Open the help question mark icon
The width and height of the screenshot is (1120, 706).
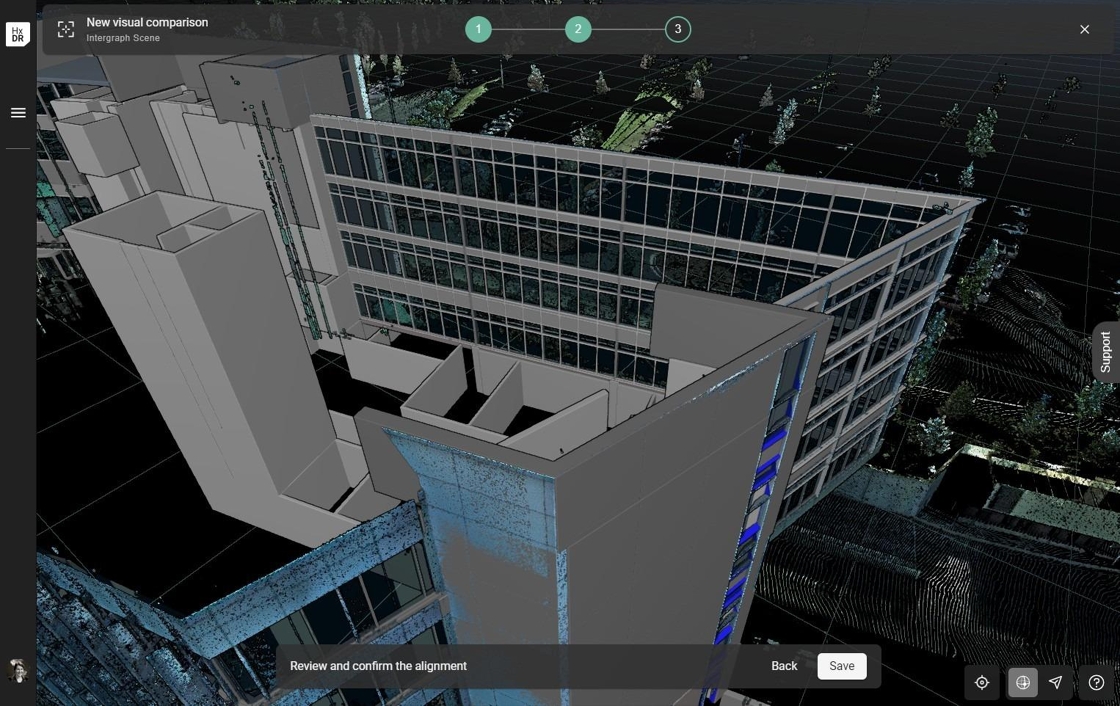tap(1096, 683)
